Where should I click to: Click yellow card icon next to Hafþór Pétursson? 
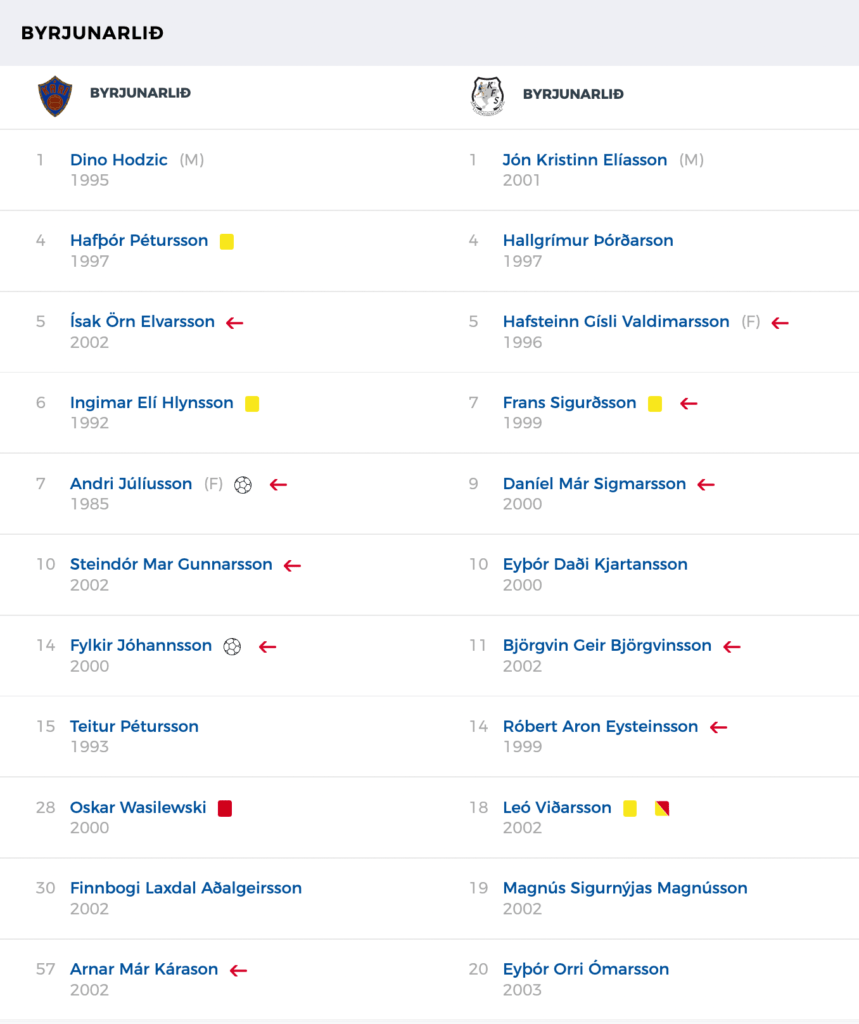227,242
